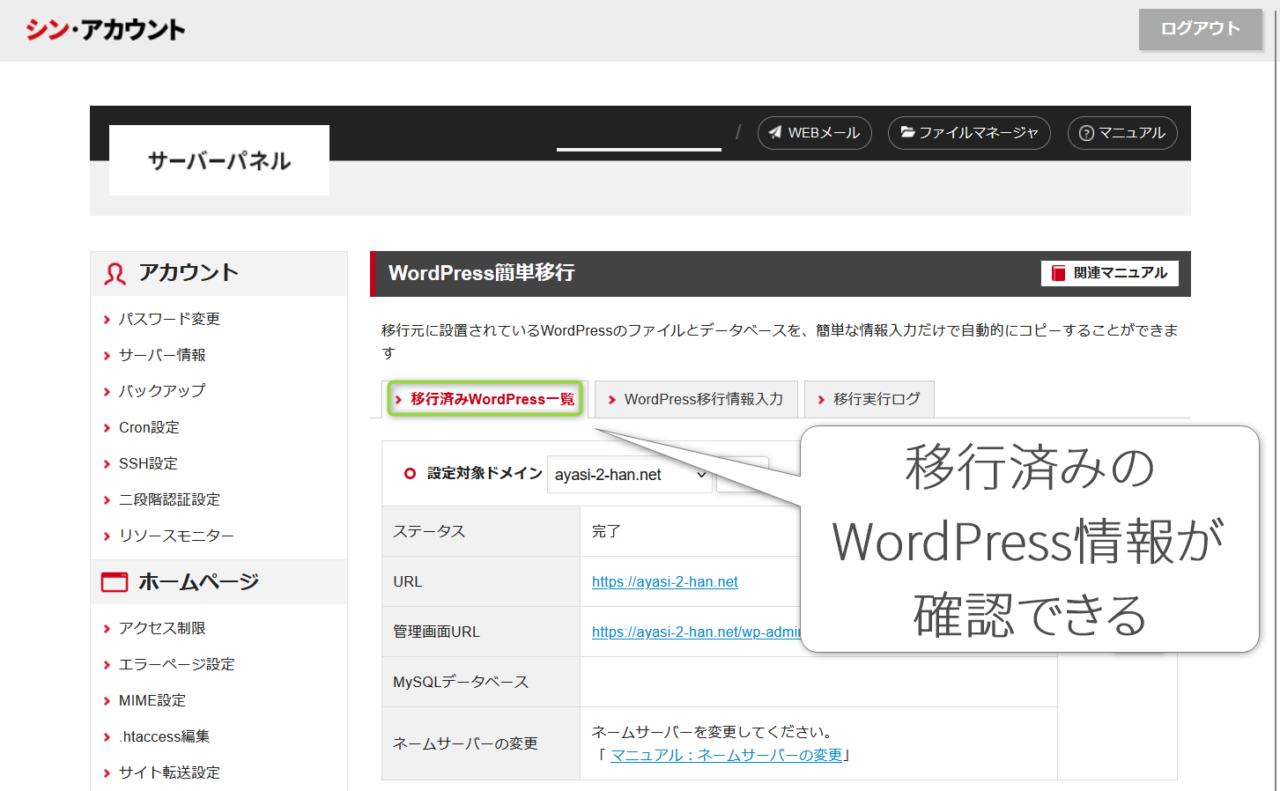The image size is (1280, 791).
Task: Click the シン・アカウント logo
Action: (105, 30)
